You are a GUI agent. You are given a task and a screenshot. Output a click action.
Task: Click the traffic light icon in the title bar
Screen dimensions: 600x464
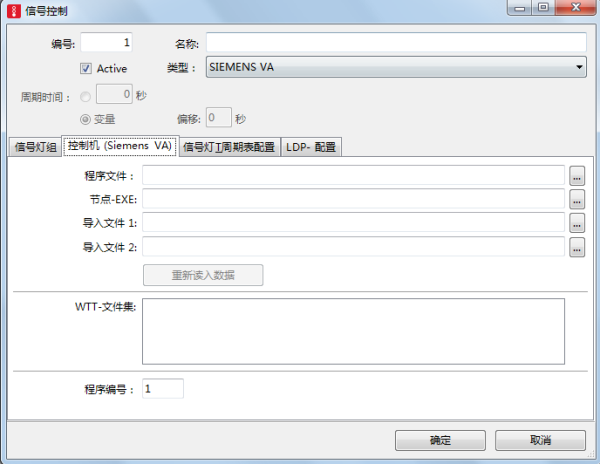tap(14, 11)
